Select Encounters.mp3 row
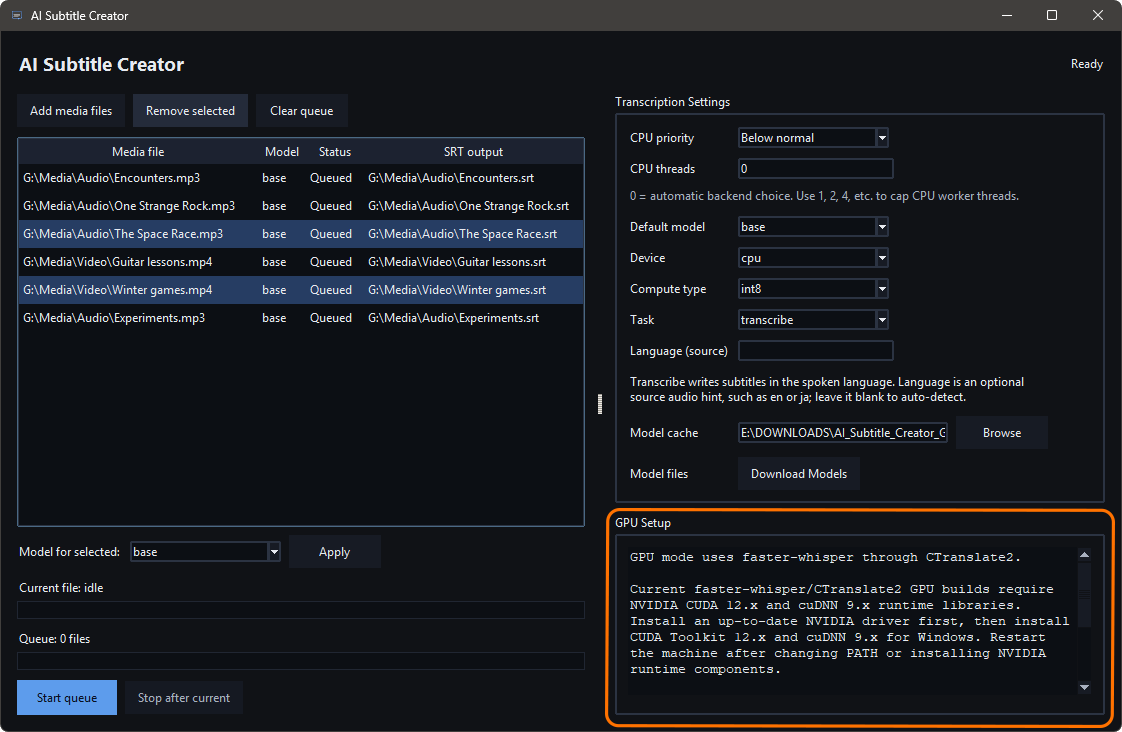Screen dimensions: 1122x732 point(301,178)
